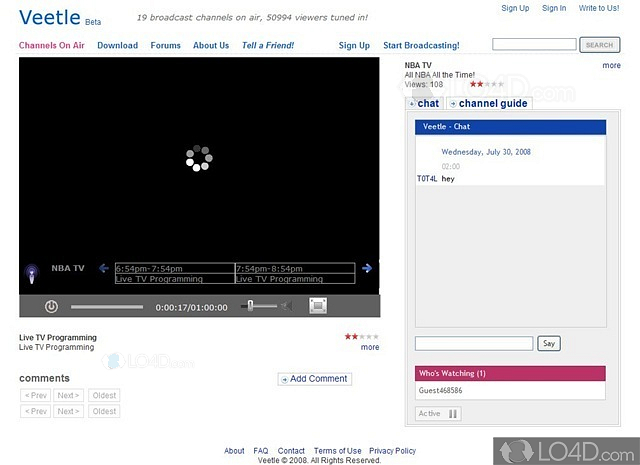Click the fullscreen icon in video player

tap(317, 306)
